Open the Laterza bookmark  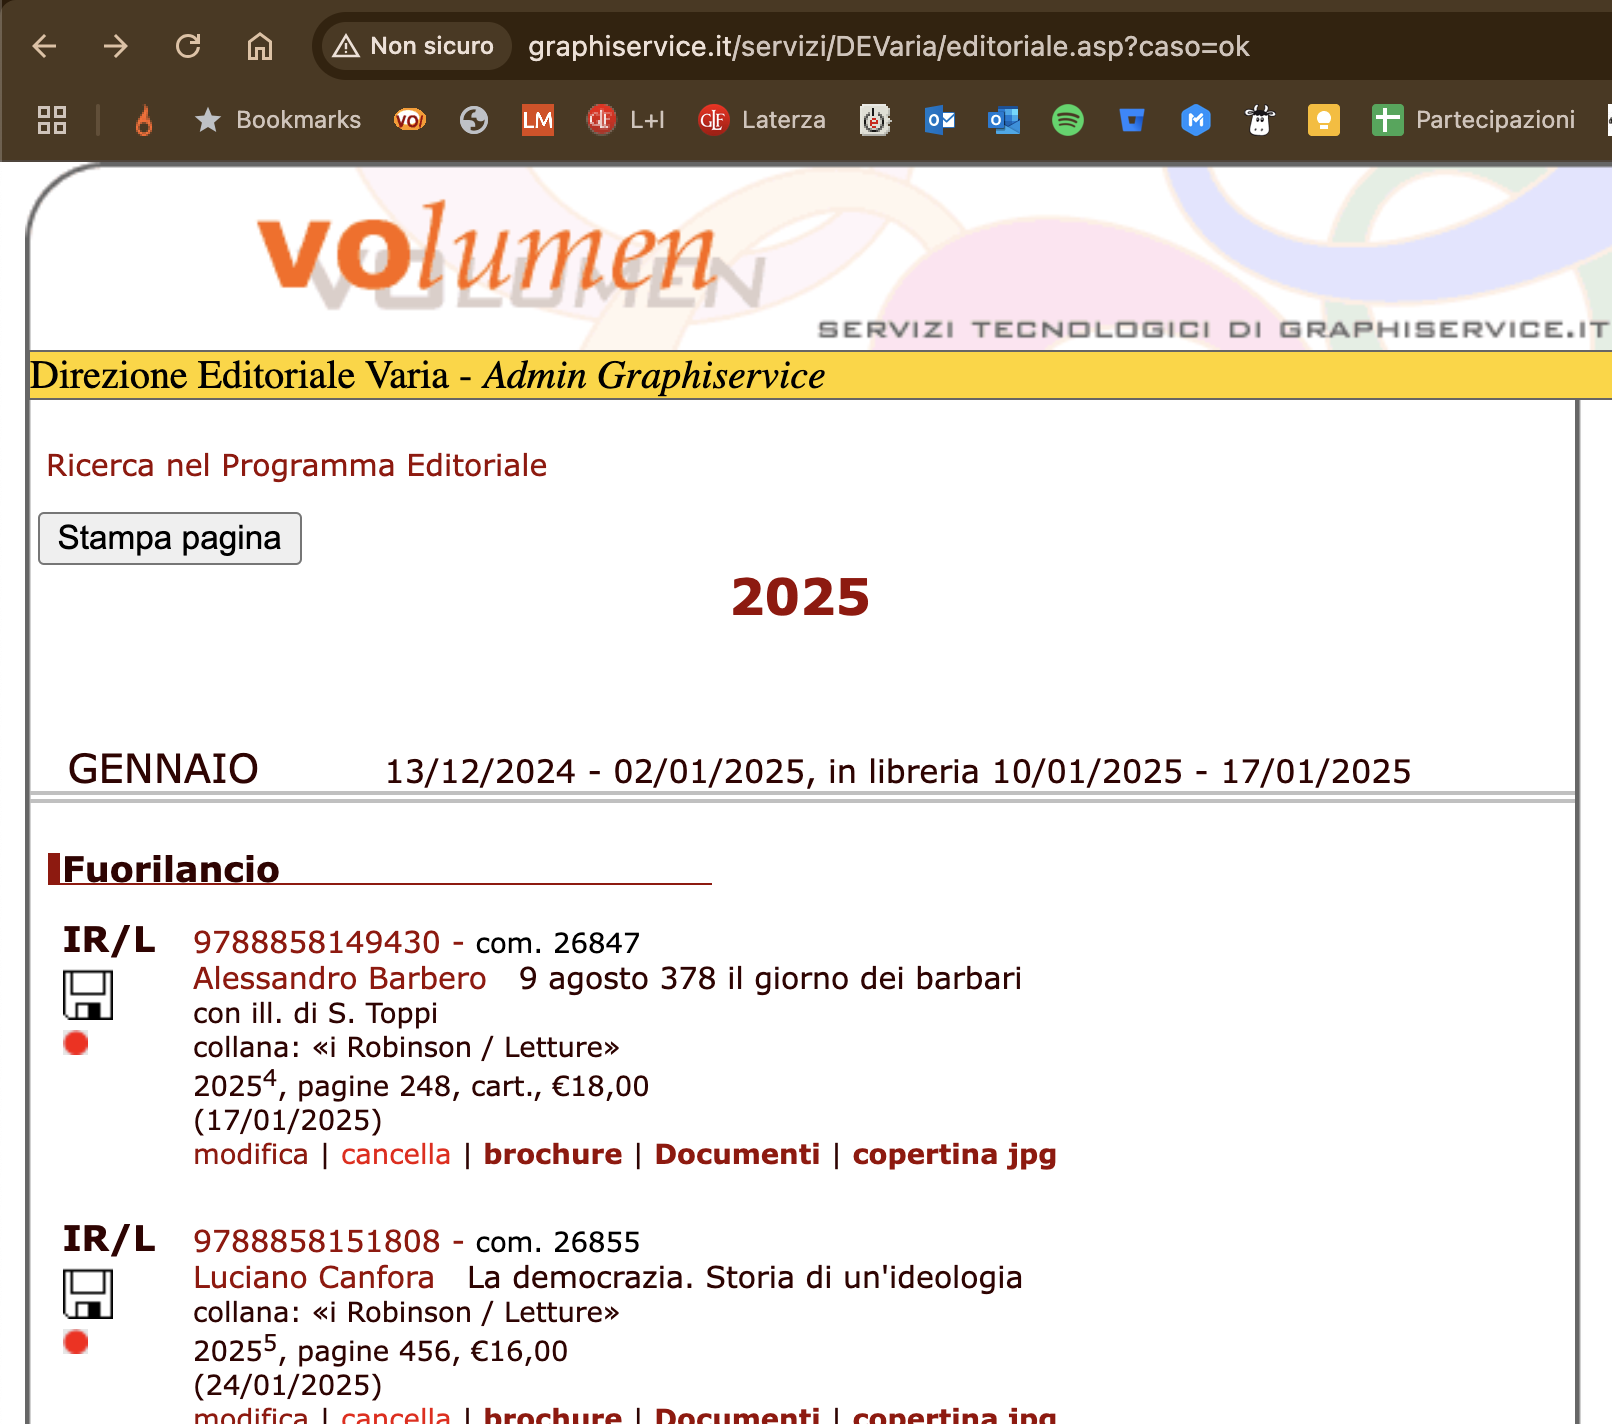coord(762,120)
